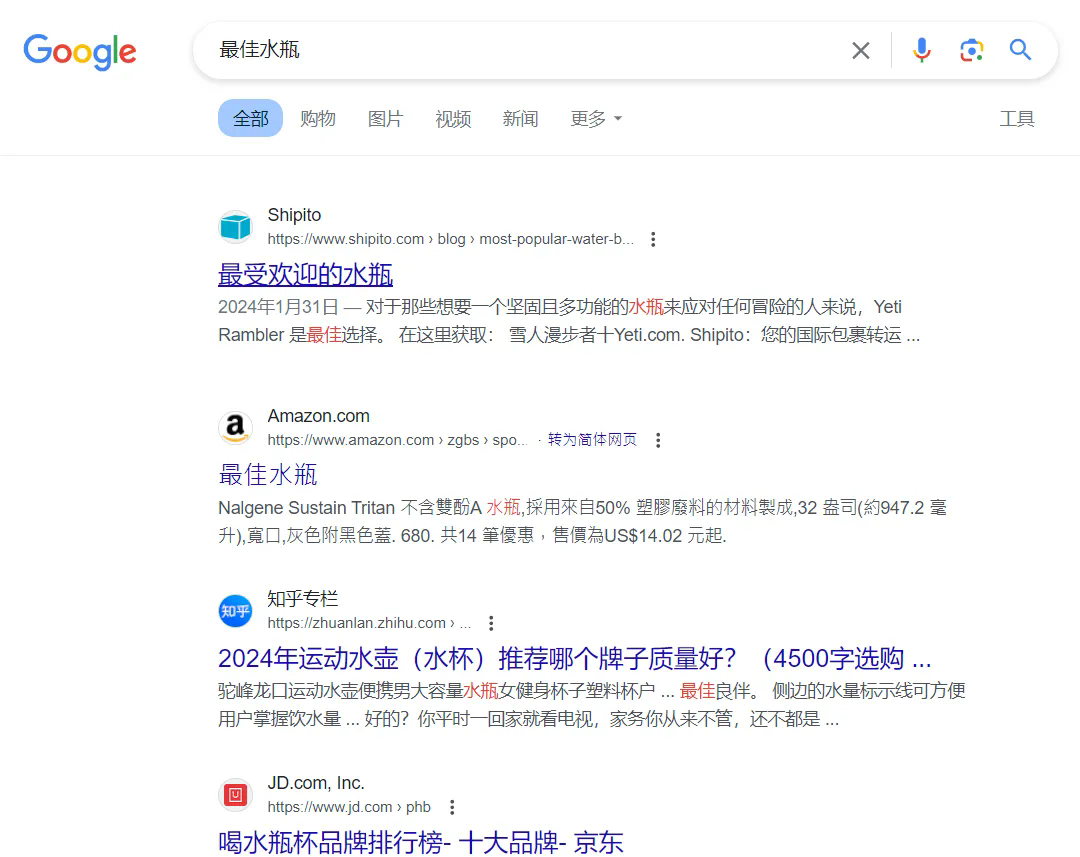The height and width of the screenshot is (857, 1080).
Task: Click the amazon.com URL breadcrumb
Action: coord(397,440)
